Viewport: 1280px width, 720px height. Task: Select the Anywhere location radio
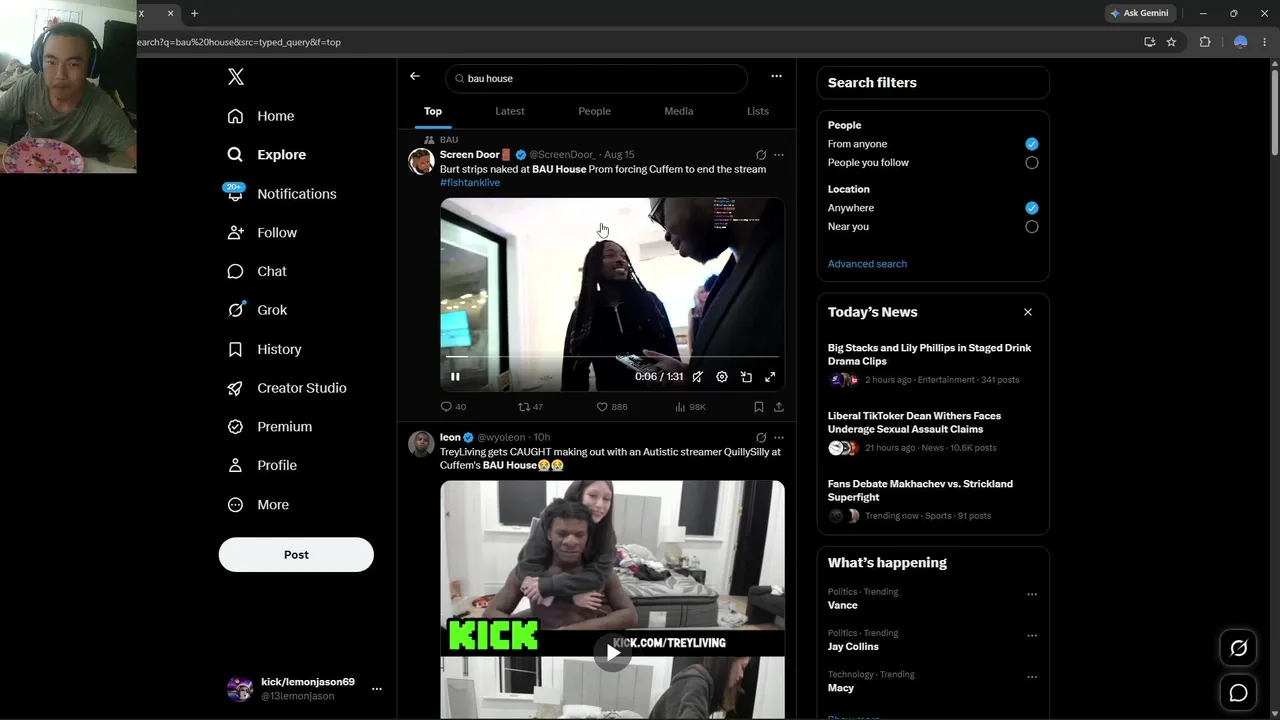point(1032,208)
